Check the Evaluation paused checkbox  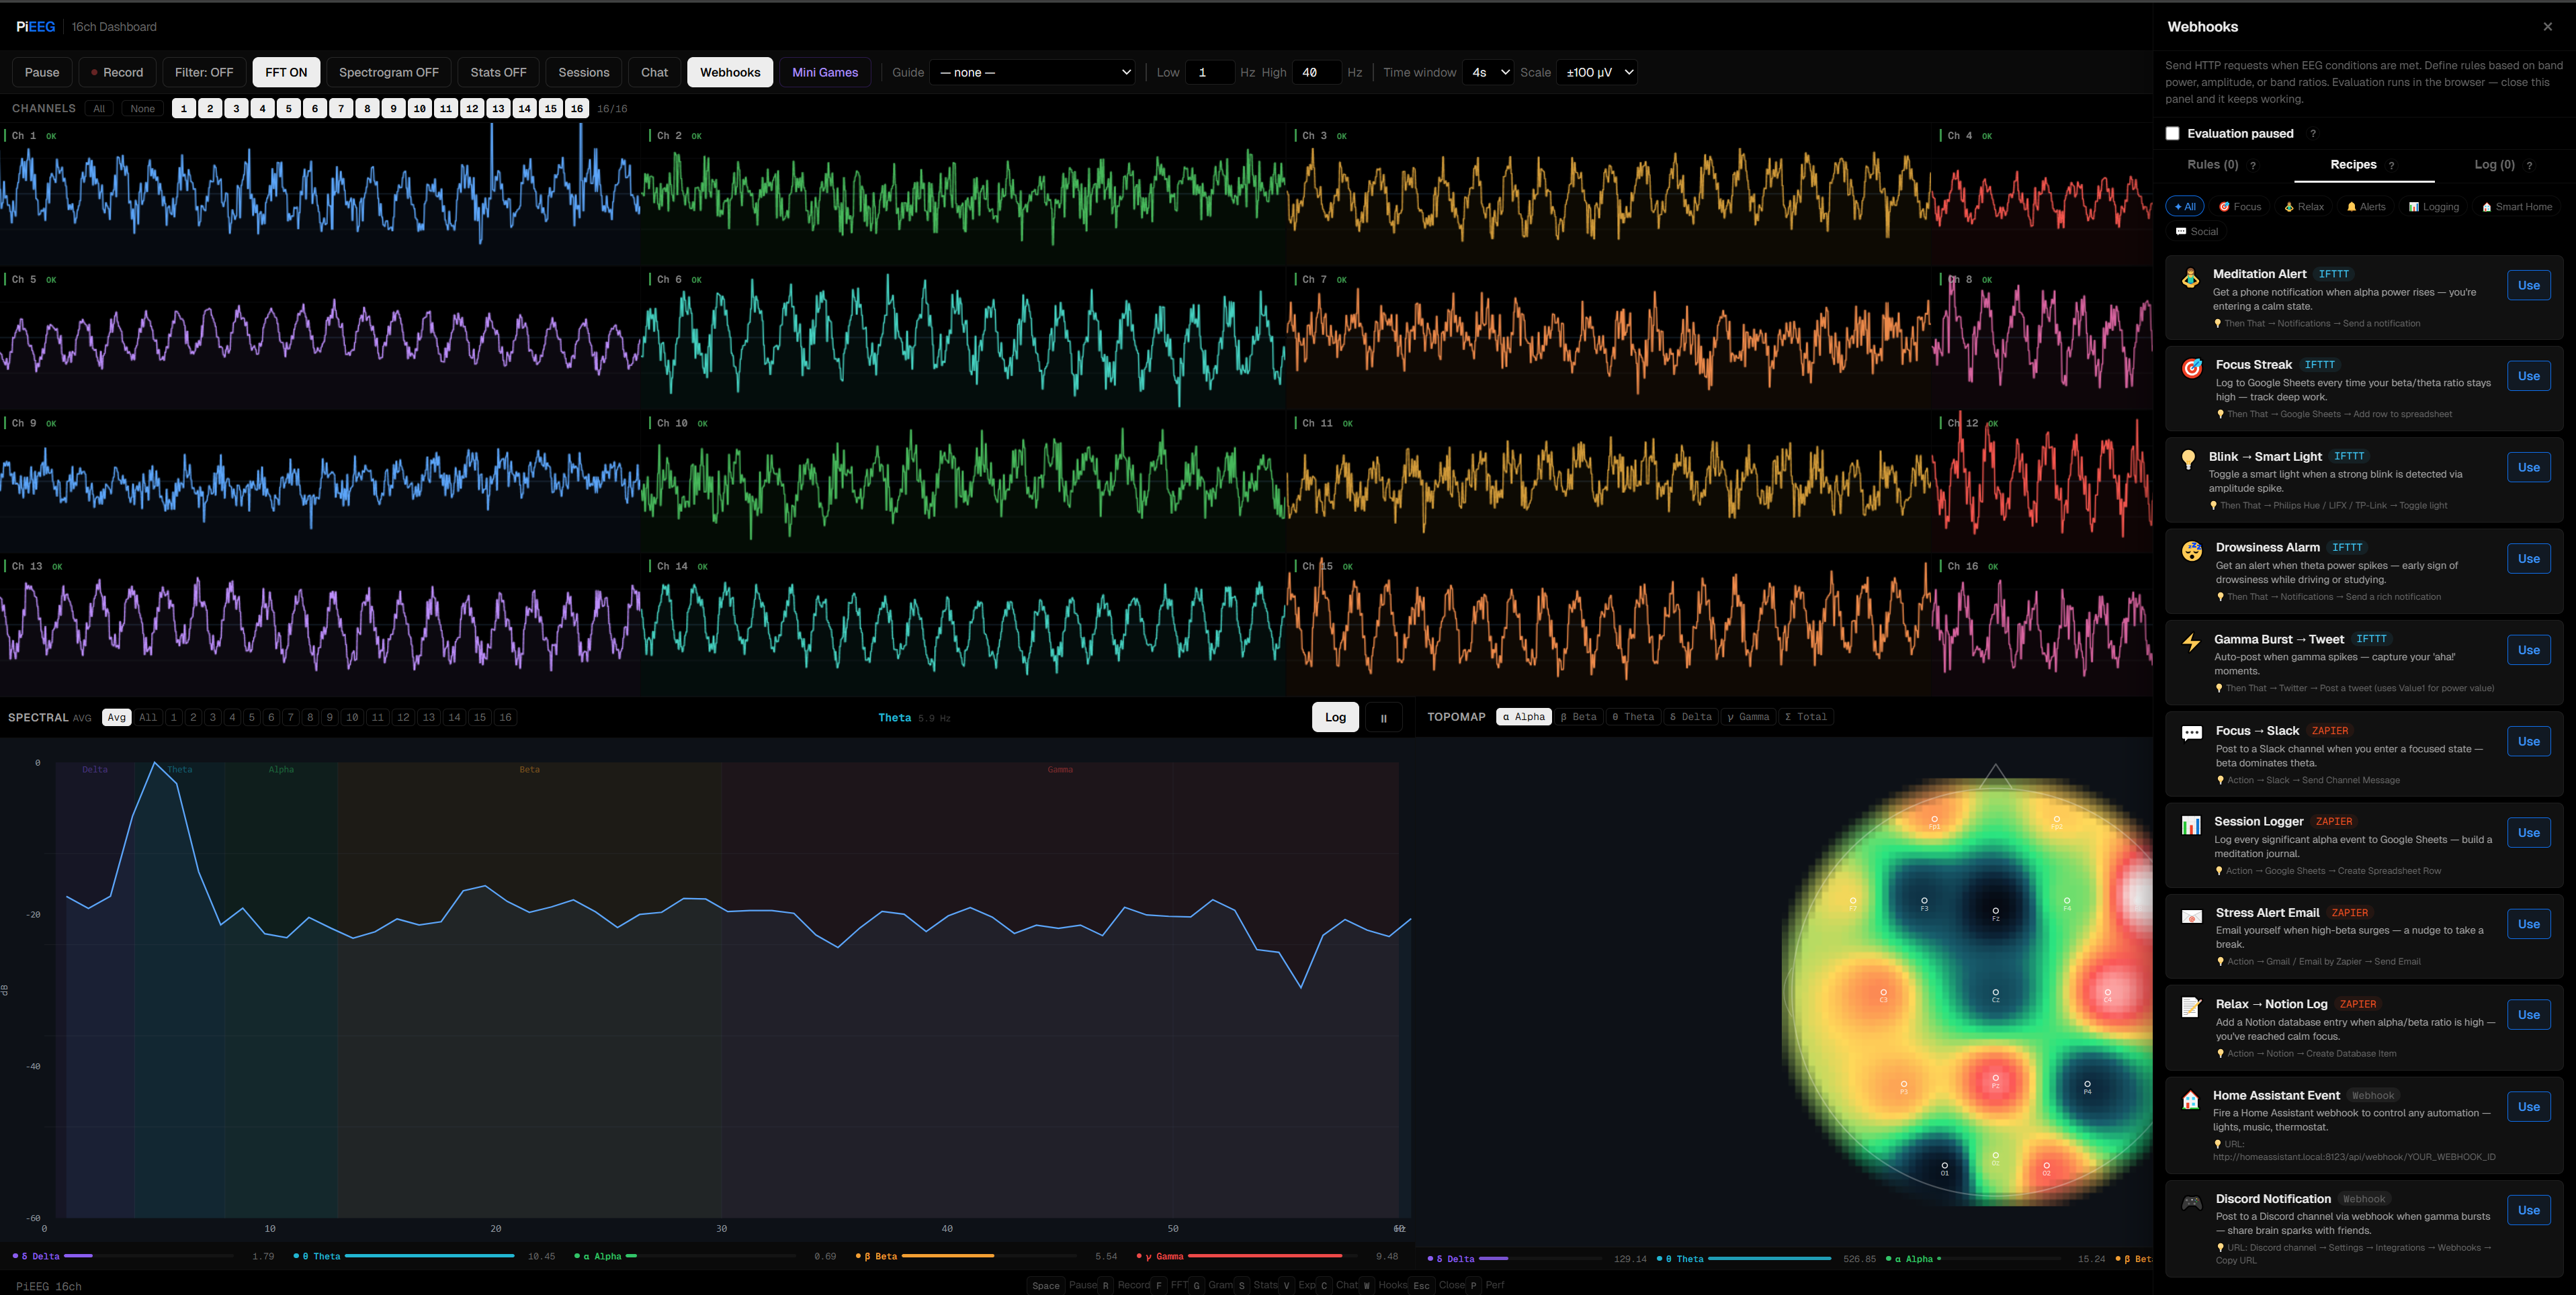pos(2172,132)
